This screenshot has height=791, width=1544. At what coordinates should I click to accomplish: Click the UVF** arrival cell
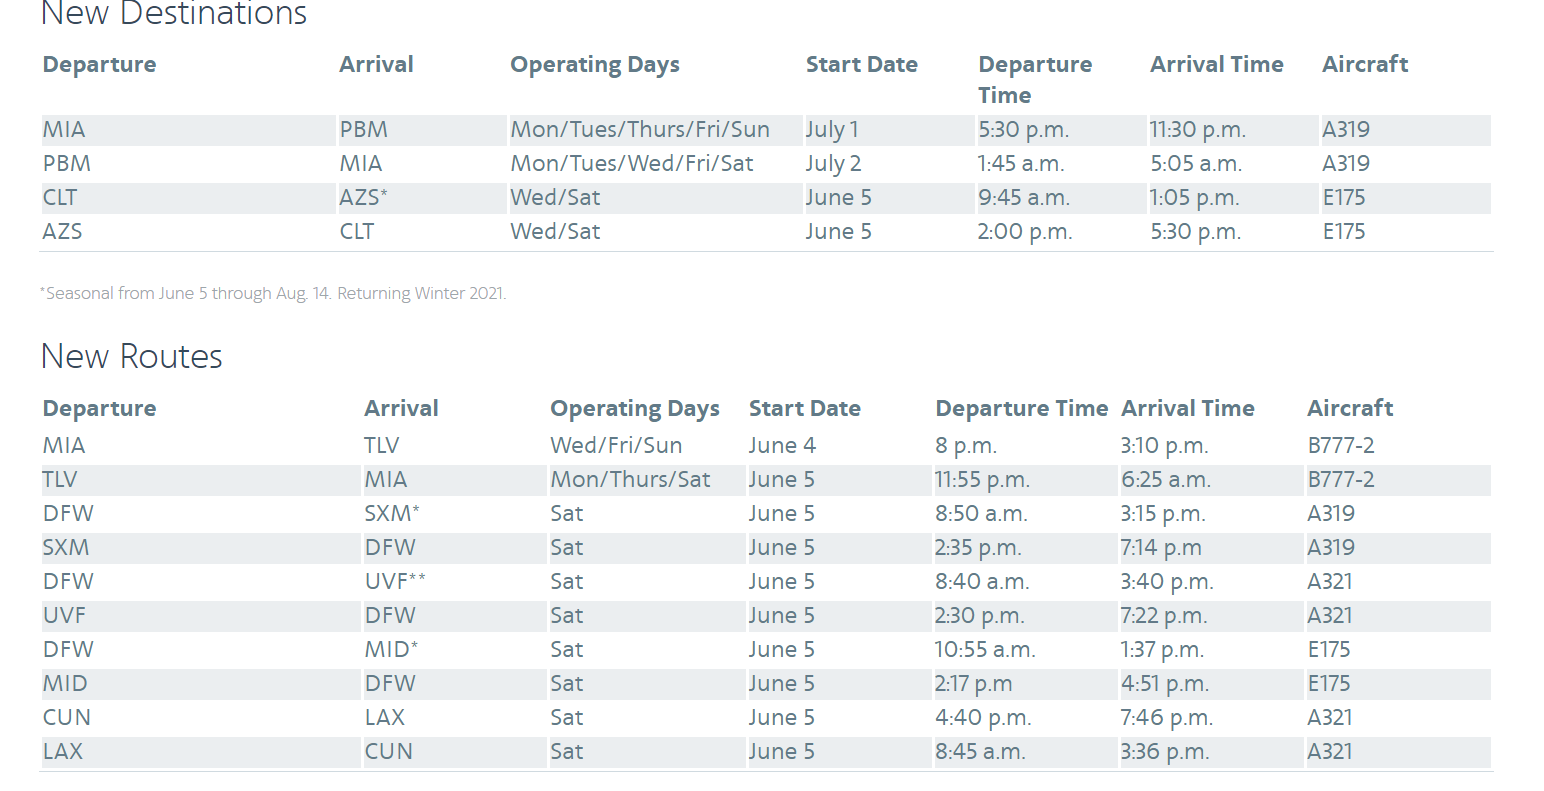[x=395, y=582]
